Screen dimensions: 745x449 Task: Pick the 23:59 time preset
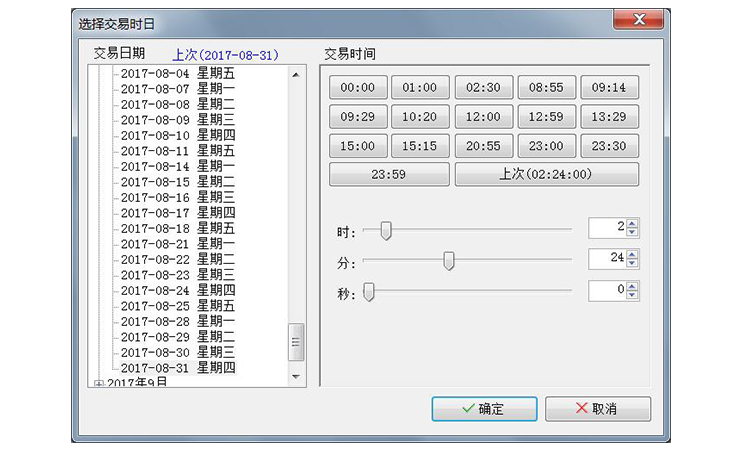point(389,175)
